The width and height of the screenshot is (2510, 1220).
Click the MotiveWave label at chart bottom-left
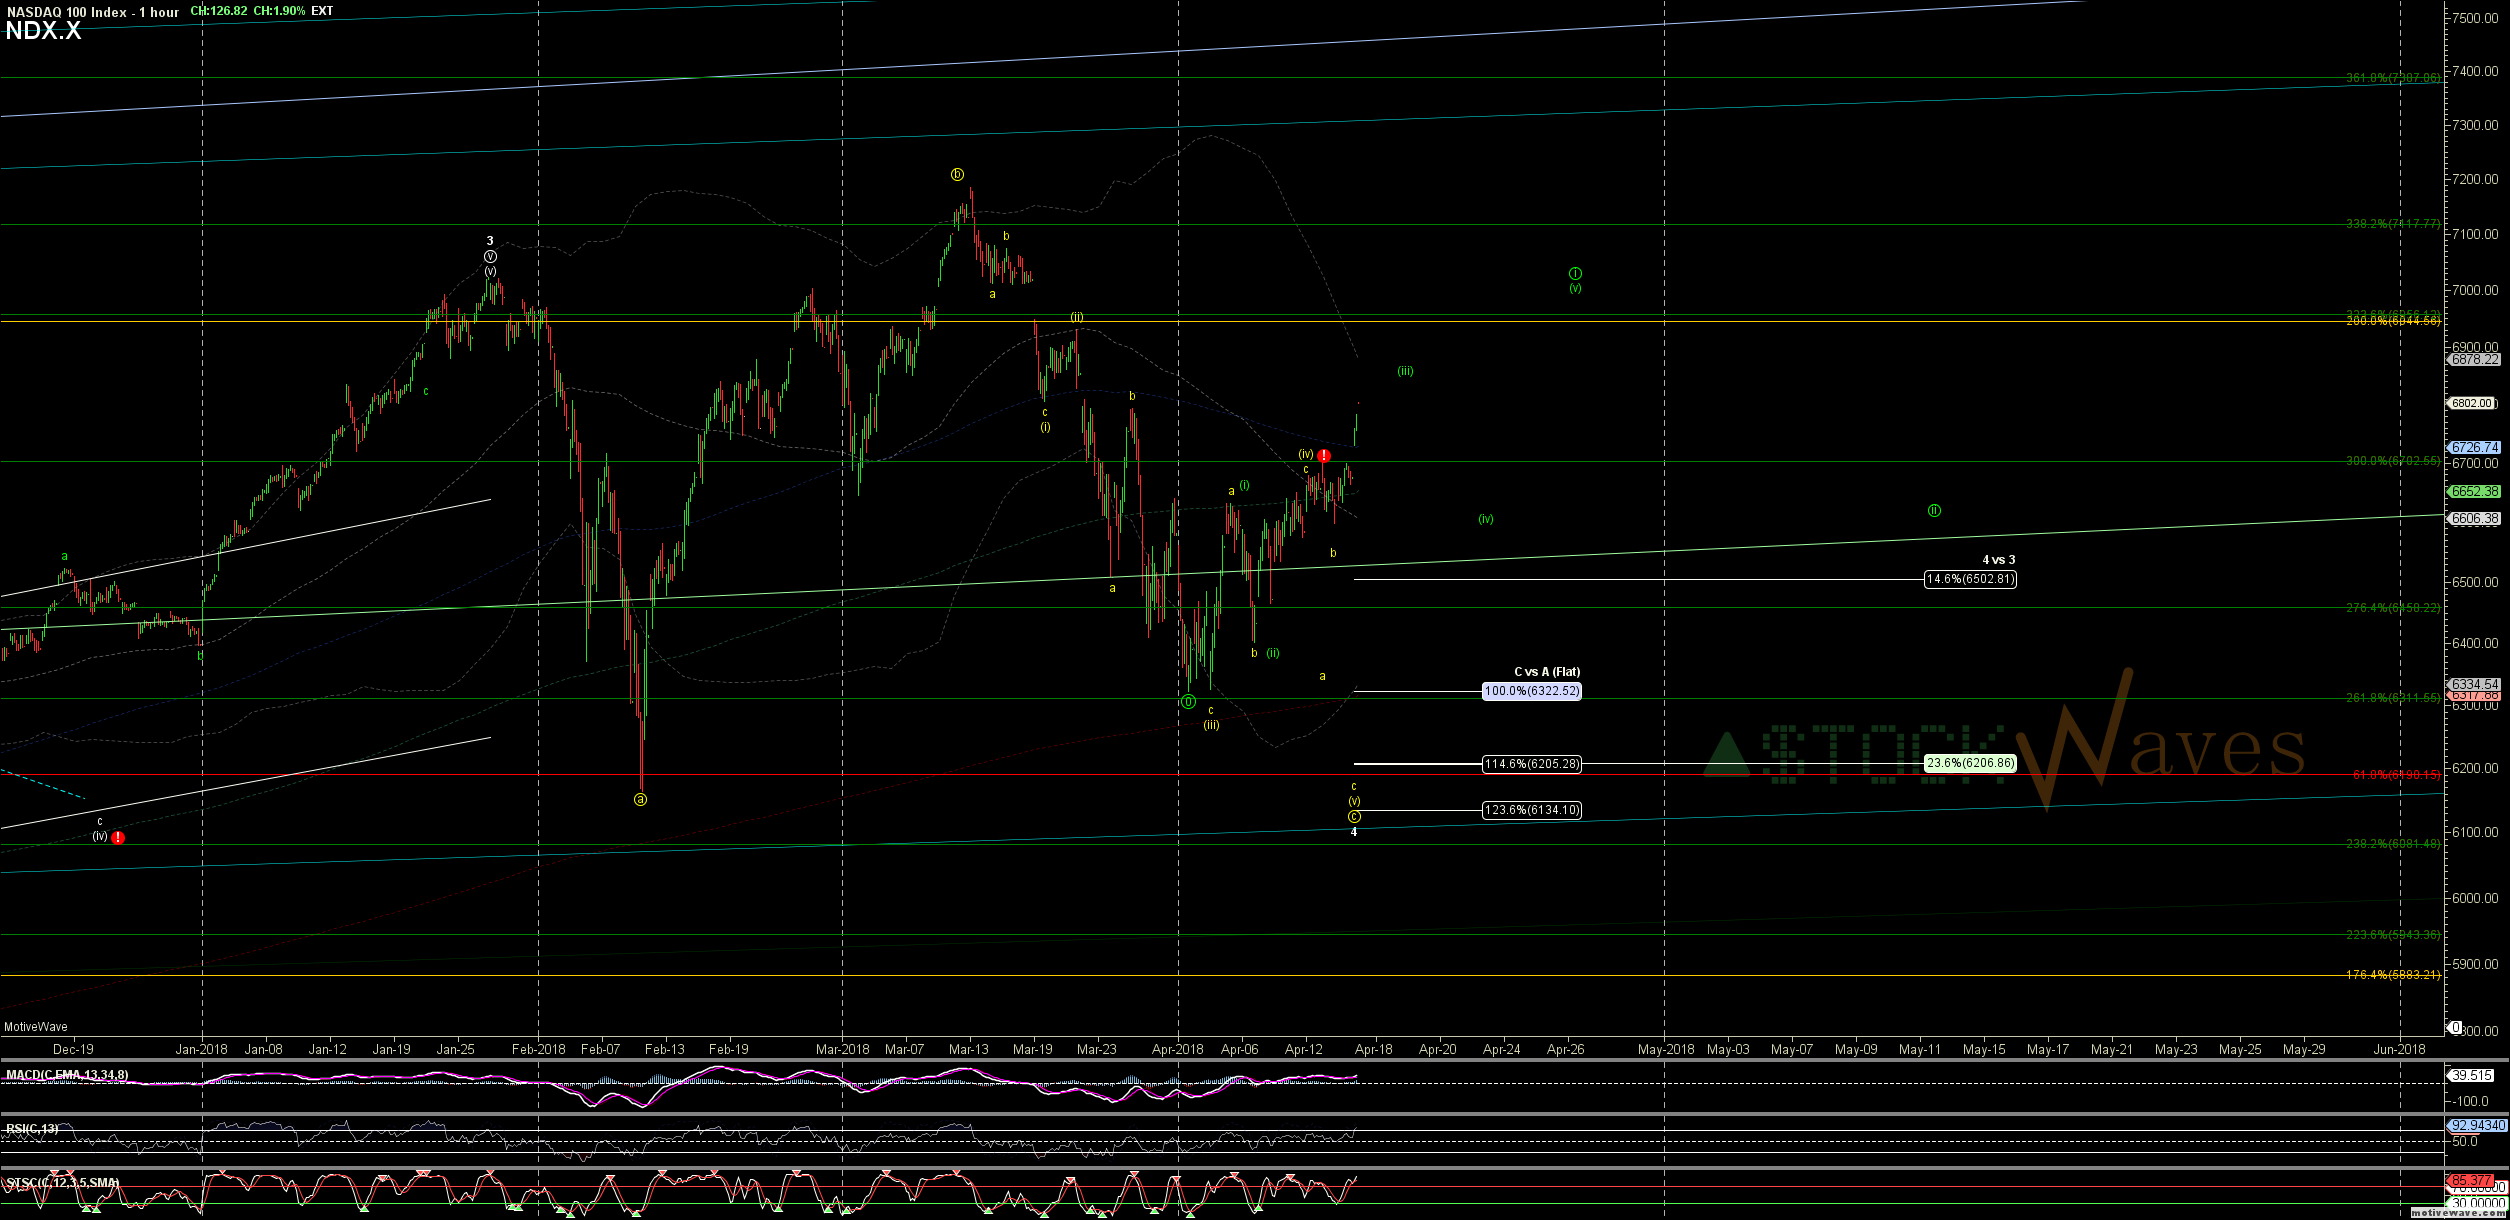point(36,1027)
